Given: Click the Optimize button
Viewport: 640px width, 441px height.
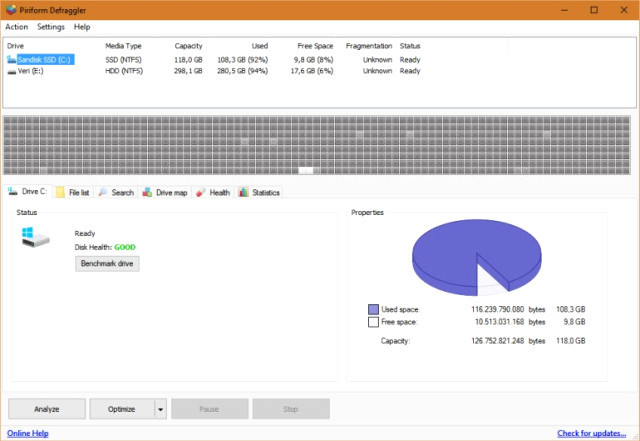Looking at the screenshot, I should click(122, 409).
